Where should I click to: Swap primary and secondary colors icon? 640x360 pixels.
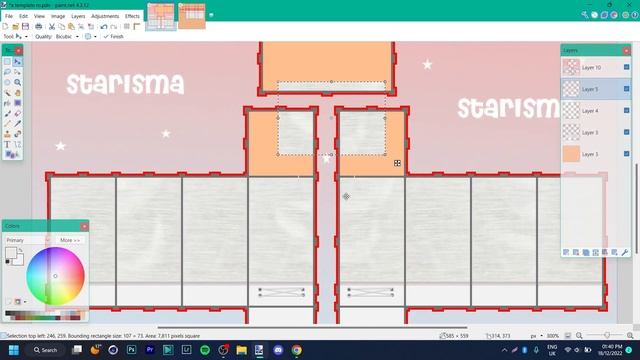[x=20, y=249]
